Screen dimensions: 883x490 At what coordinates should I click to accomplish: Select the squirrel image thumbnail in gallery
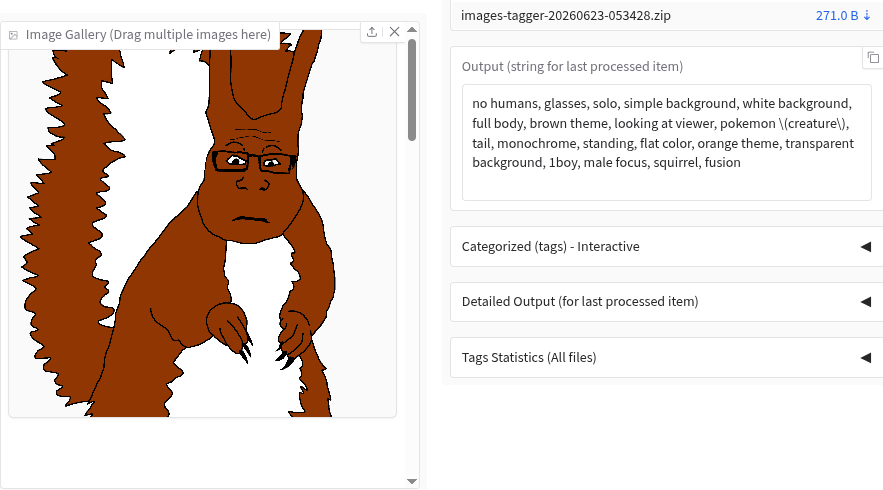(202, 224)
